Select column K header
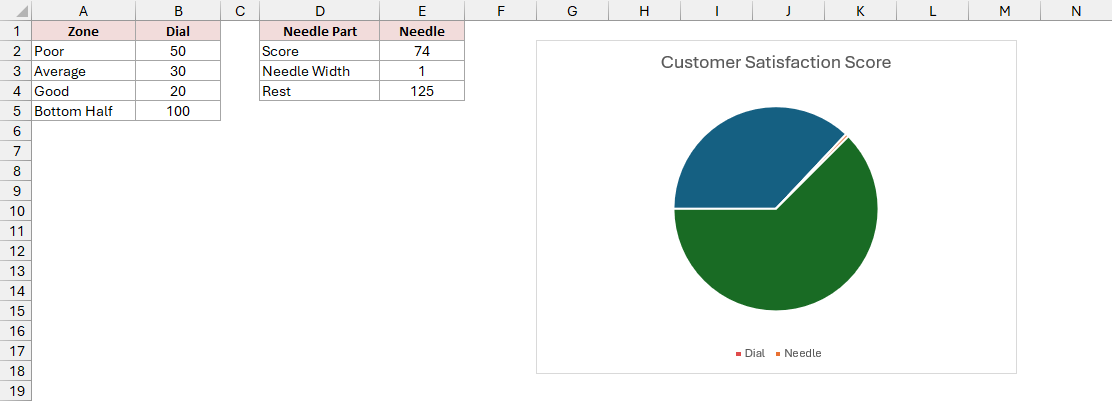Image resolution: width=1112 pixels, height=401 pixels. (860, 11)
